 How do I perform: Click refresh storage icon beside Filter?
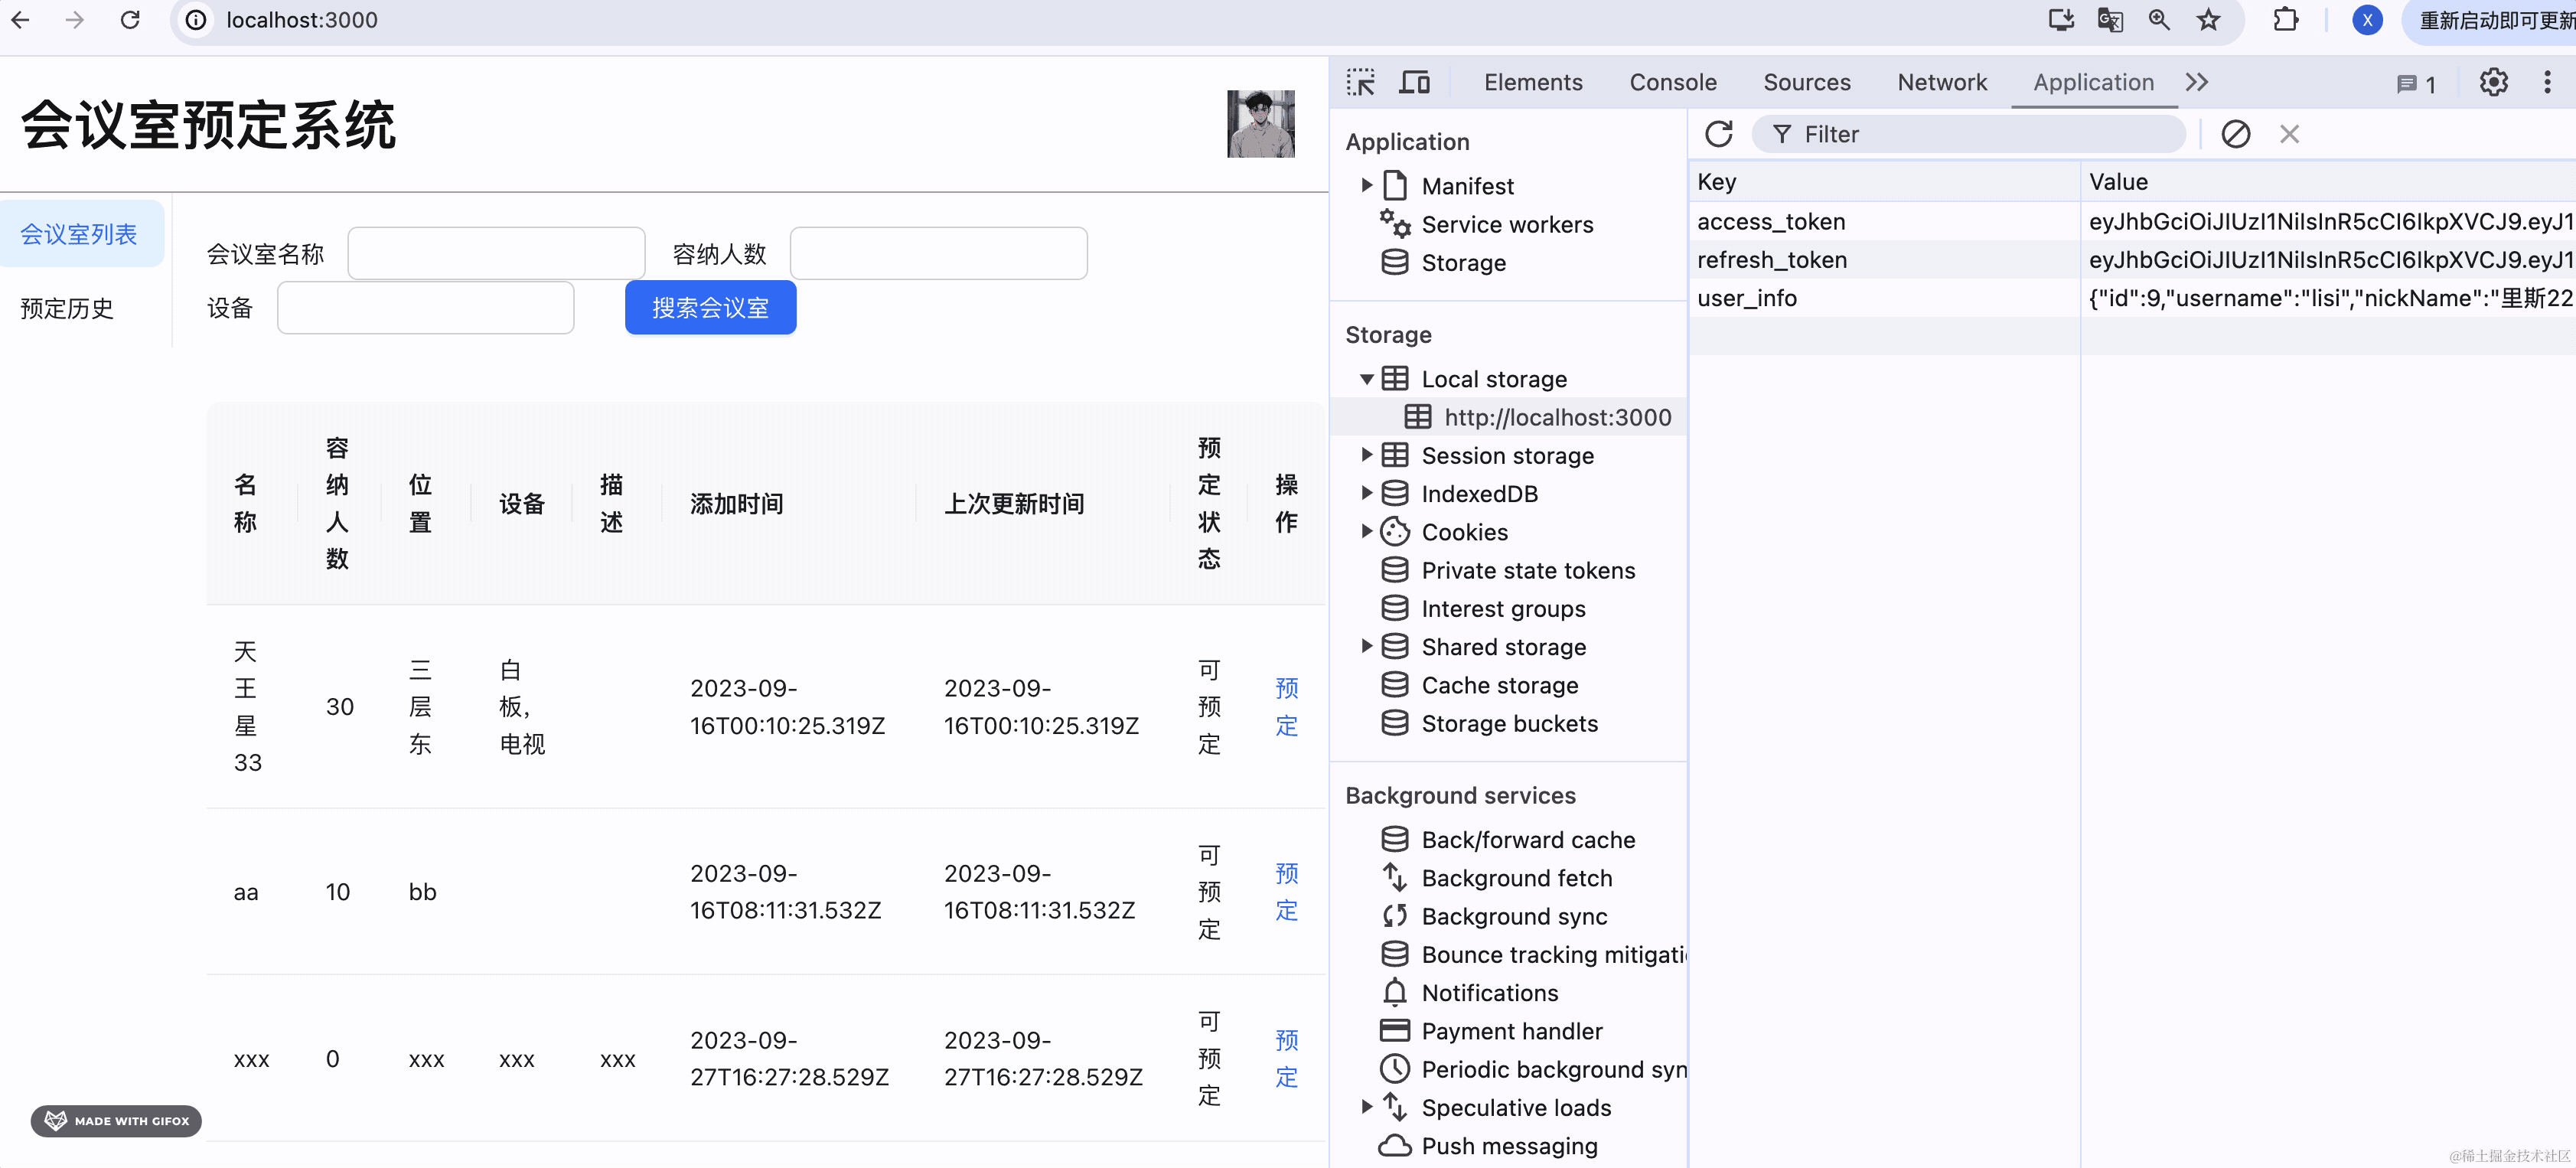[1718, 134]
